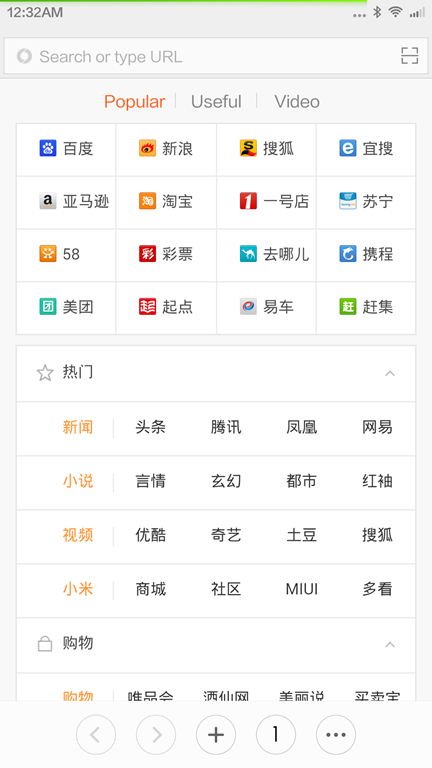Collapse the 热门 section
432x768 pixels.
(390, 374)
